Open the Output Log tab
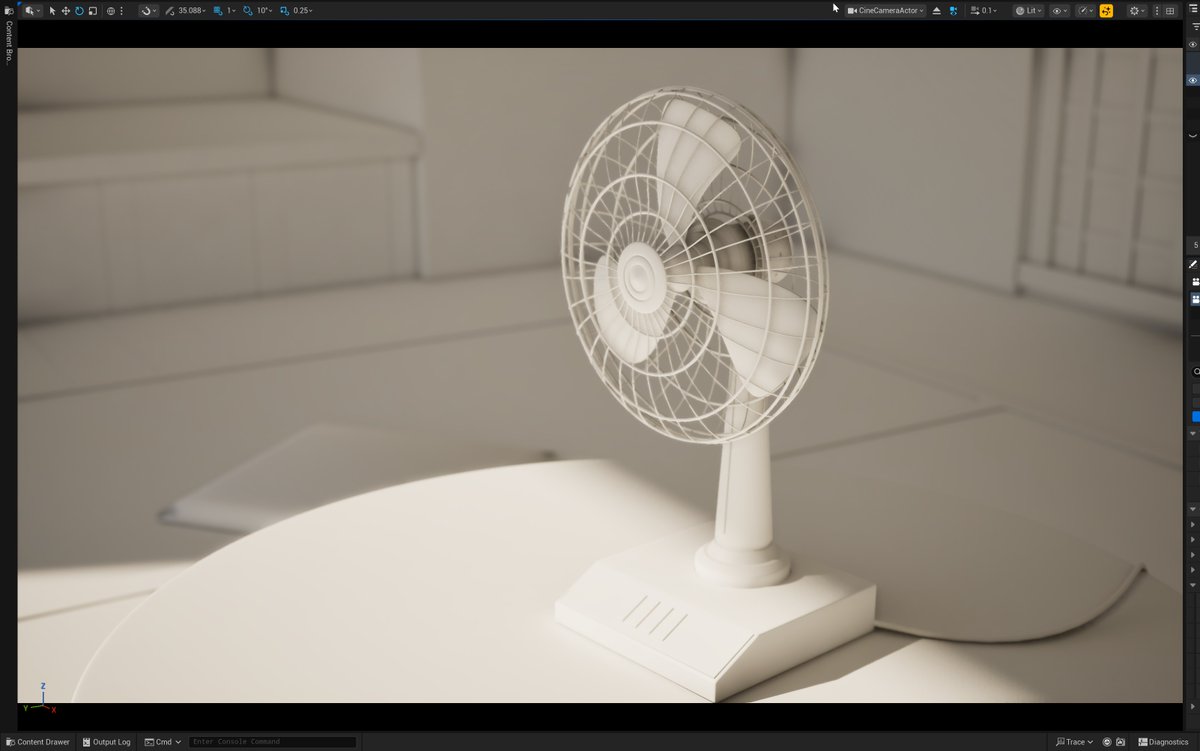This screenshot has height=751, width=1200. (x=106, y=742)
